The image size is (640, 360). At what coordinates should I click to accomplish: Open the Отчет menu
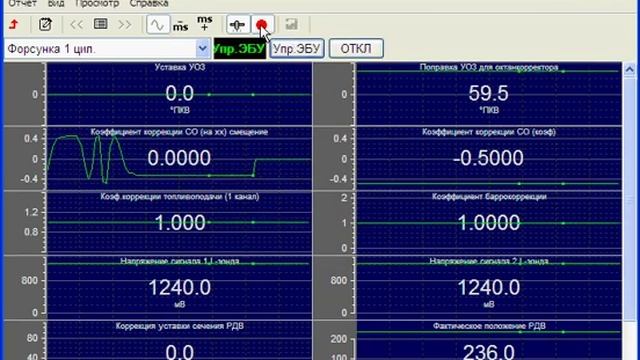click(x=22, y=4)
